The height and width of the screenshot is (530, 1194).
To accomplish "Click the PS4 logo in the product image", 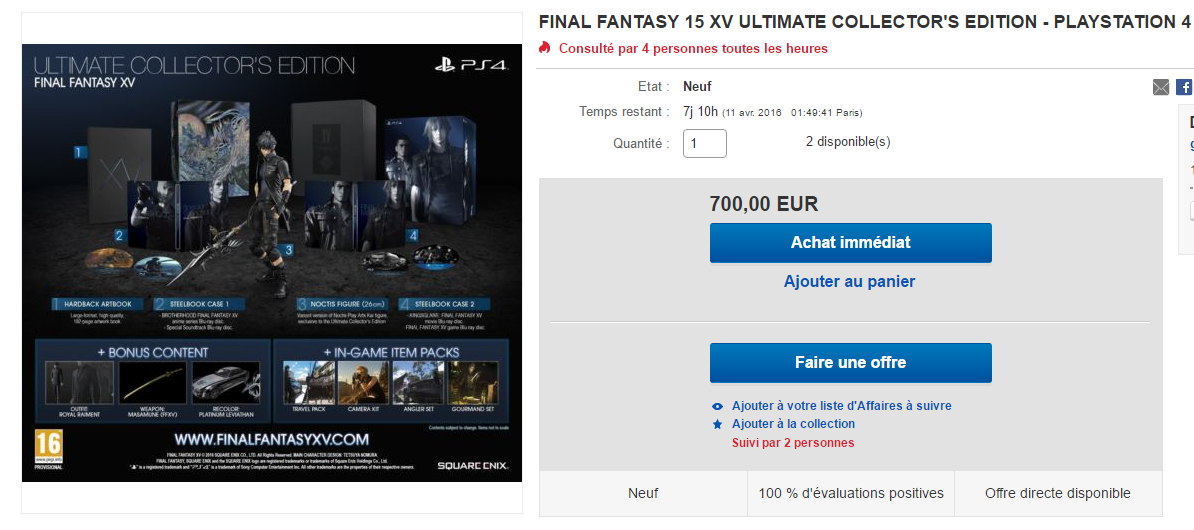I will click(471, 65).
